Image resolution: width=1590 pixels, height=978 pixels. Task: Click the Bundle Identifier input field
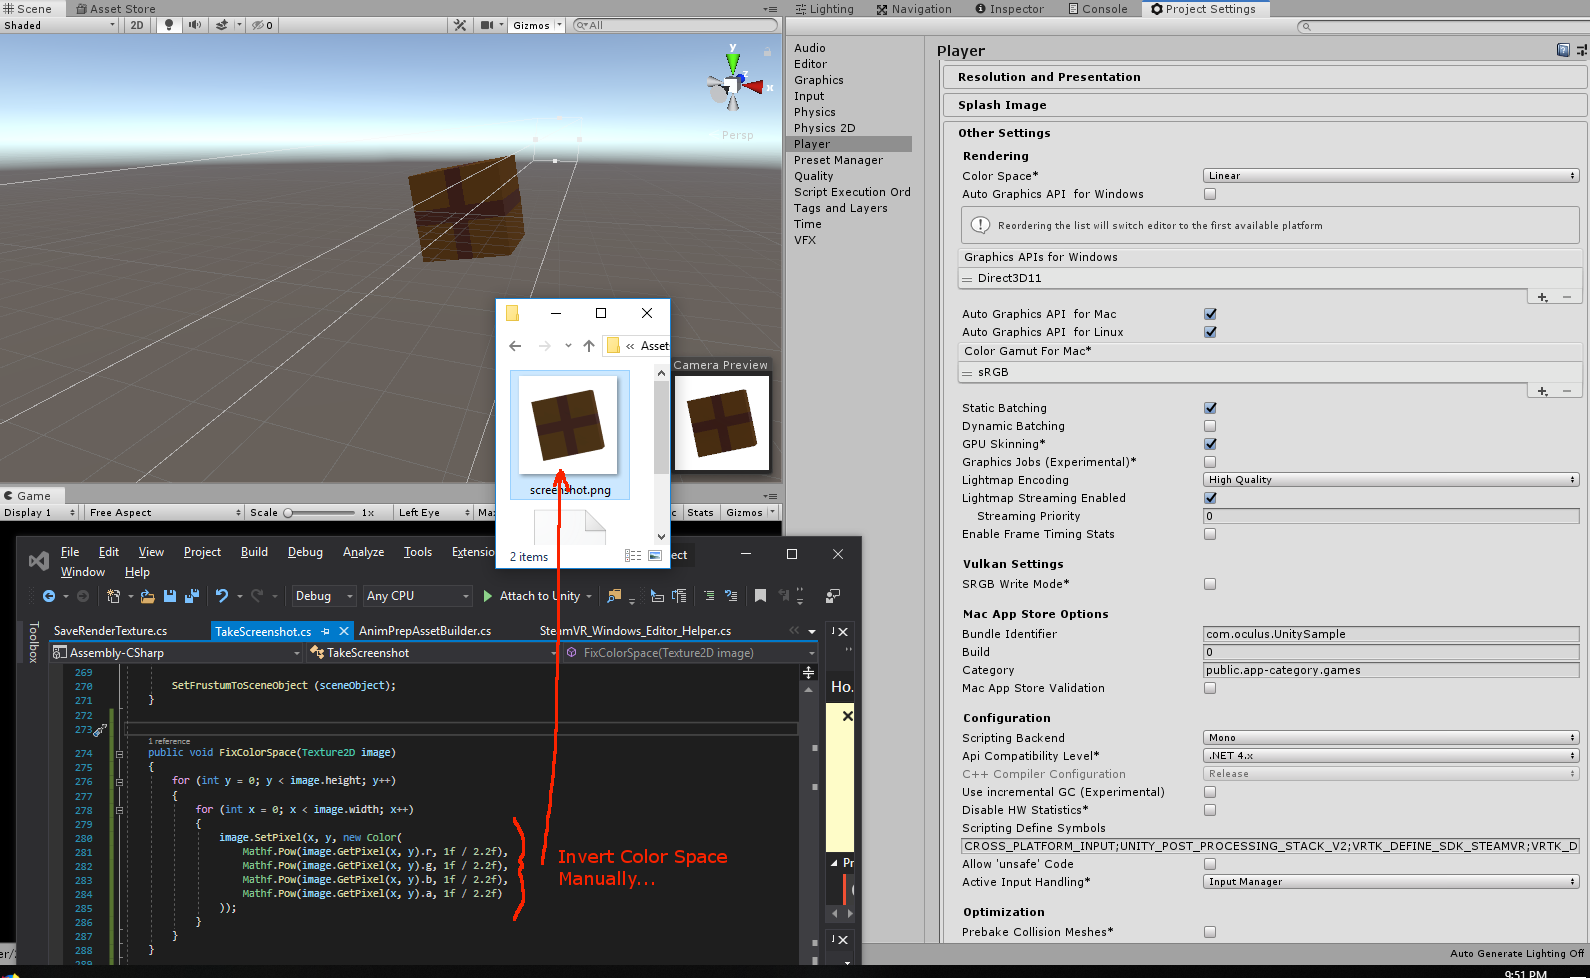(x=1391, y=634)
